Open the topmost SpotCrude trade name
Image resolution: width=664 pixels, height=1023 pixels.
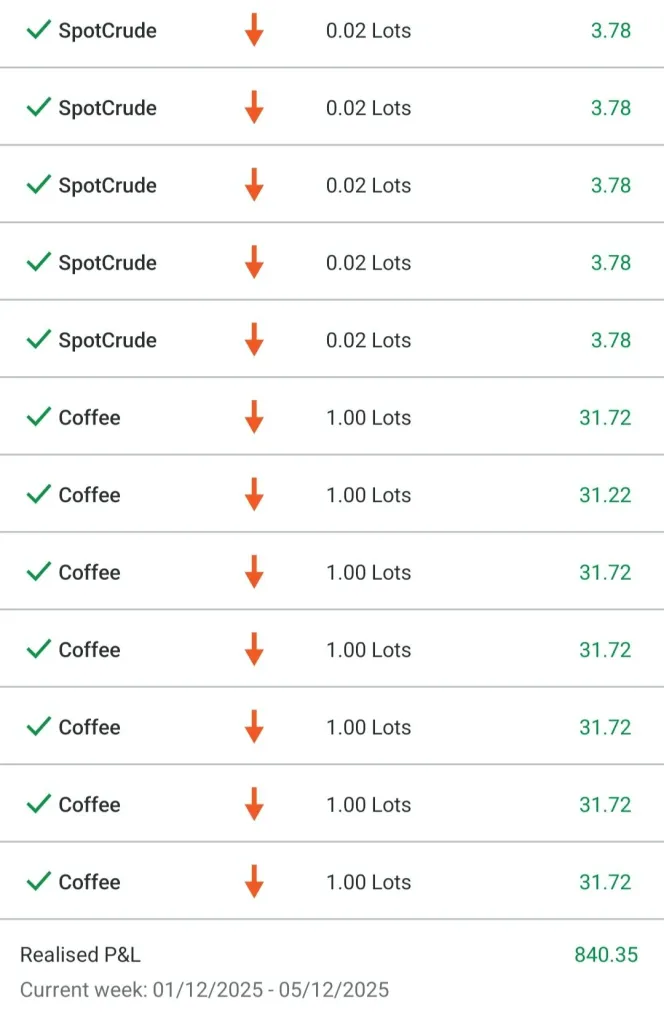pos(107,31)
